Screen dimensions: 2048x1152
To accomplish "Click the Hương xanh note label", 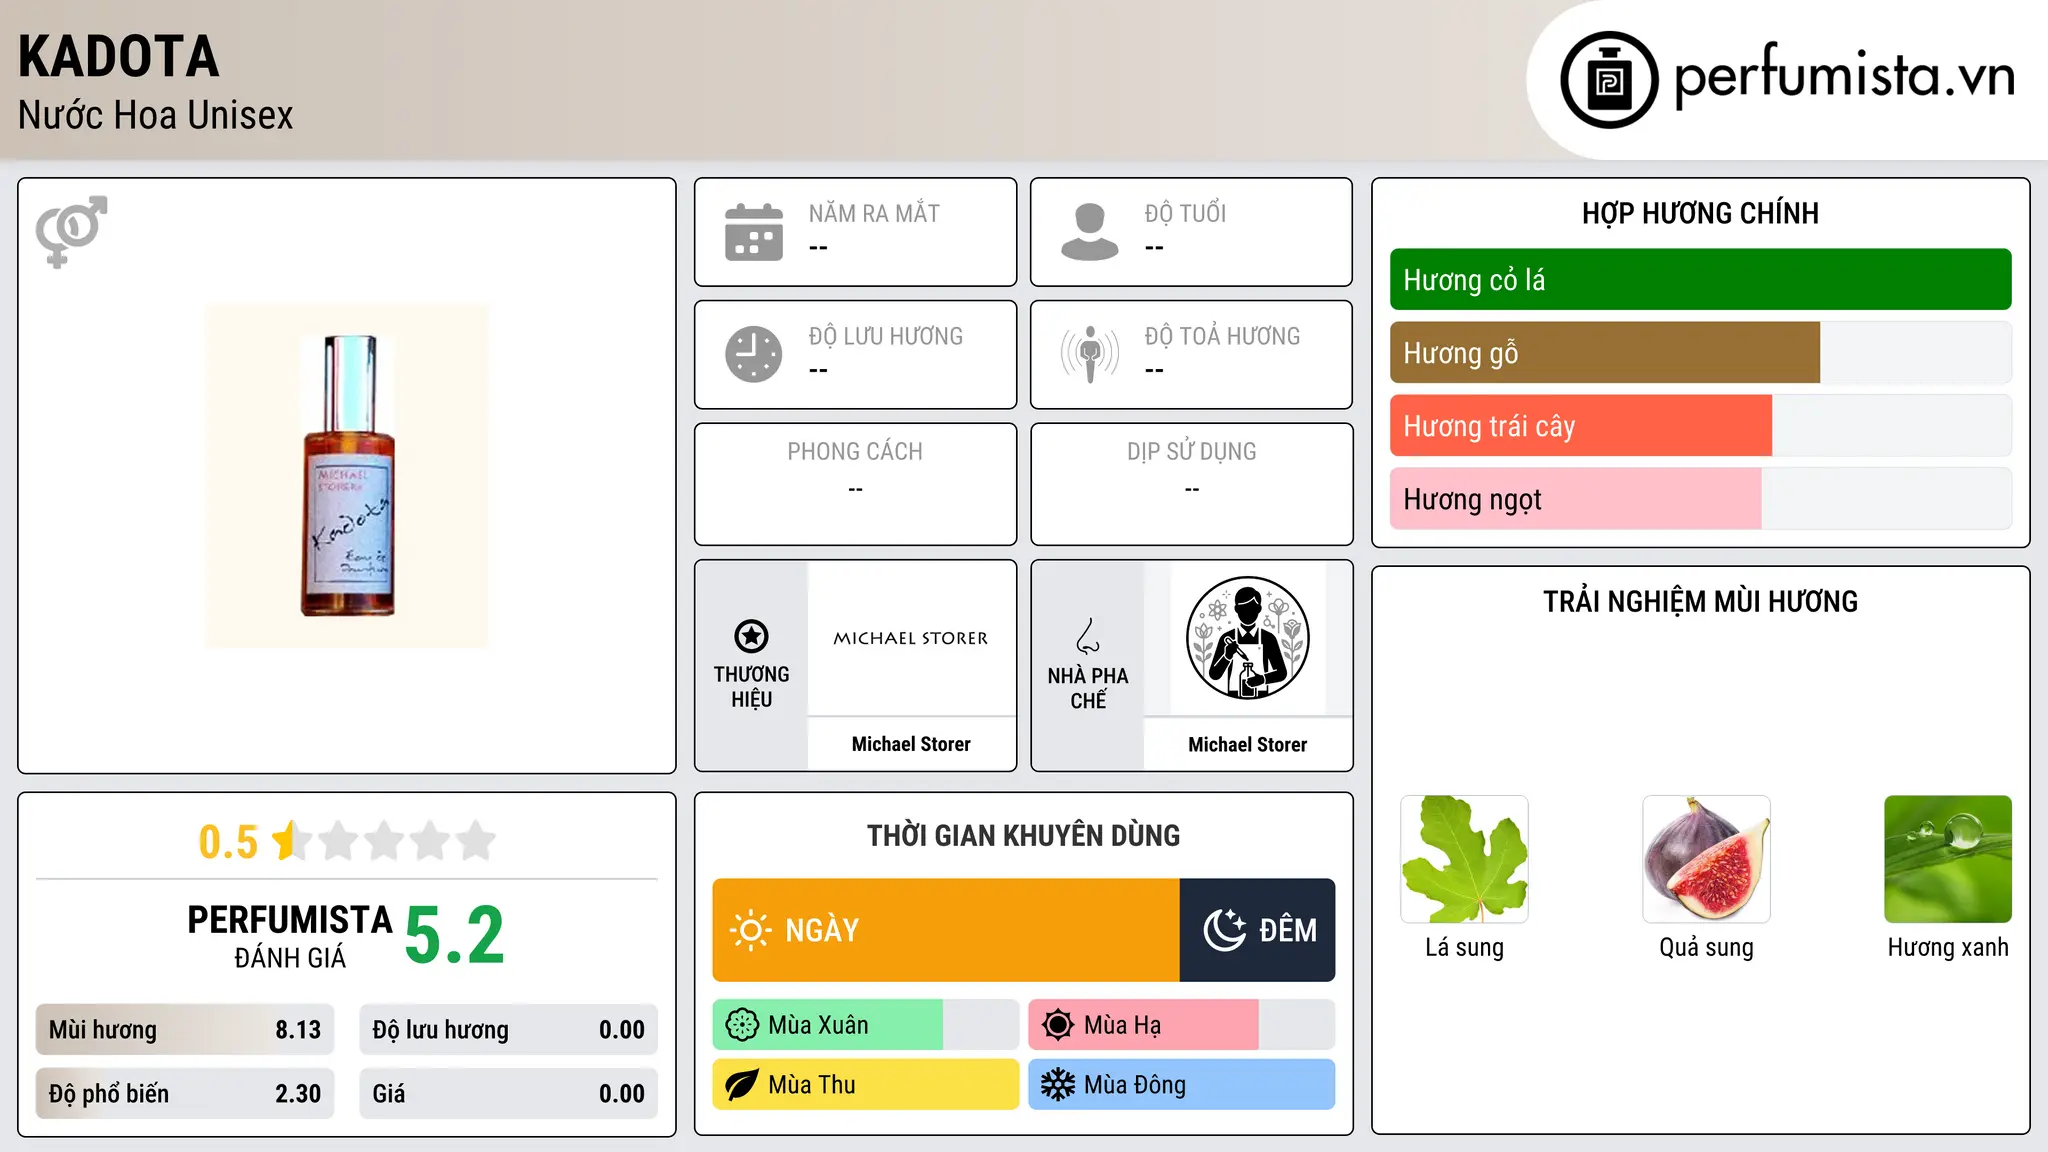I will click(x=1948, y=948).
